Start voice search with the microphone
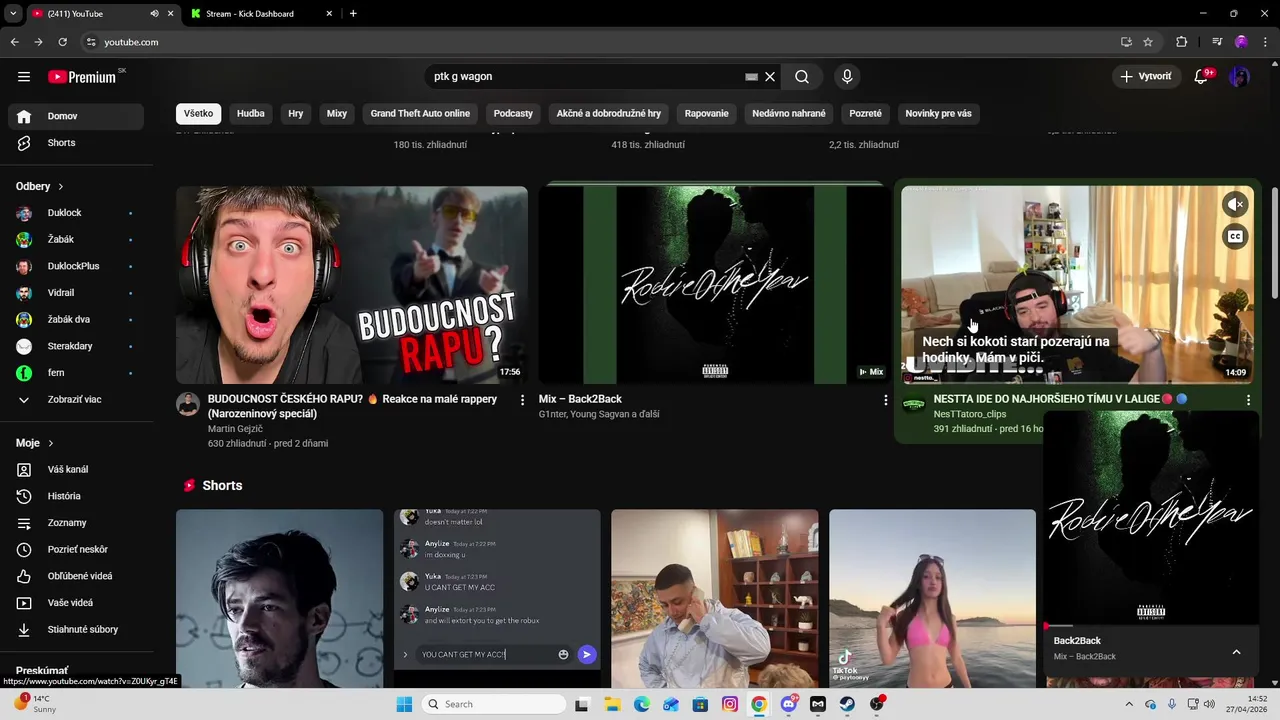Image resolution: width=1280 pixels, height=720 pixels. (847, 76)
